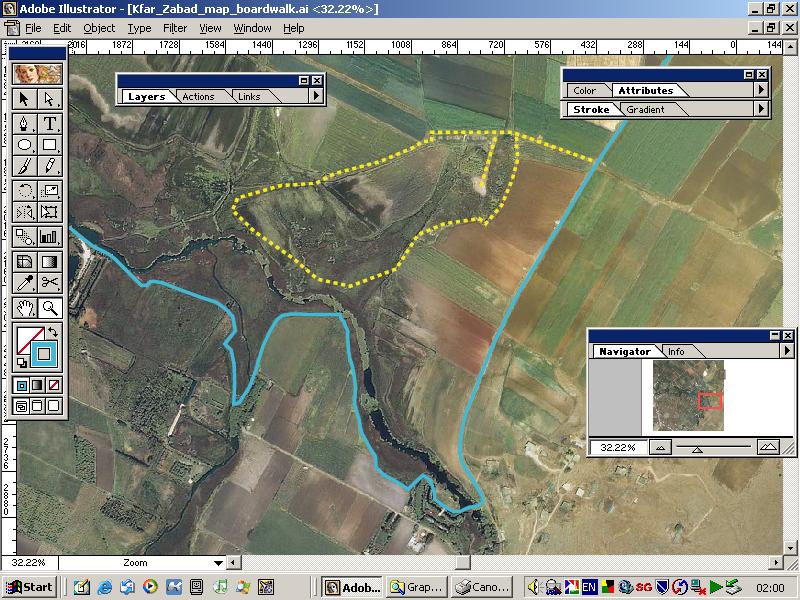Open the Filter menu
The height and width of the screenshot is (600, 800).
[175, 28]
